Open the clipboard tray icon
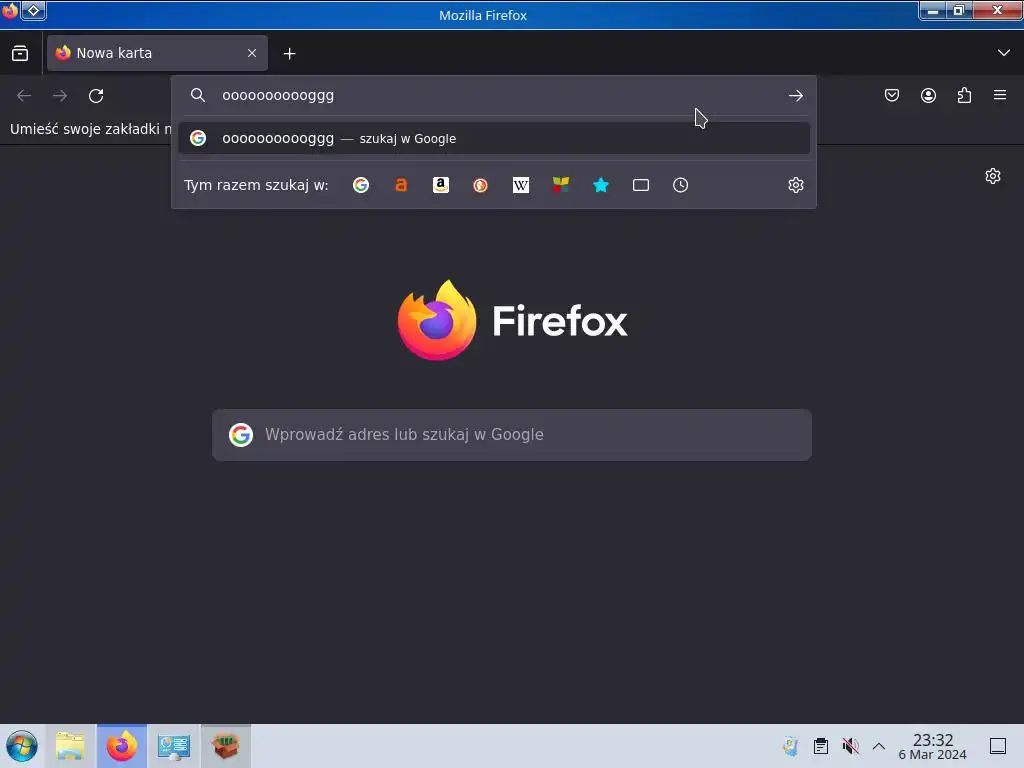The height and width of the screenshot is (768, 1024). (x=821, y=746)
